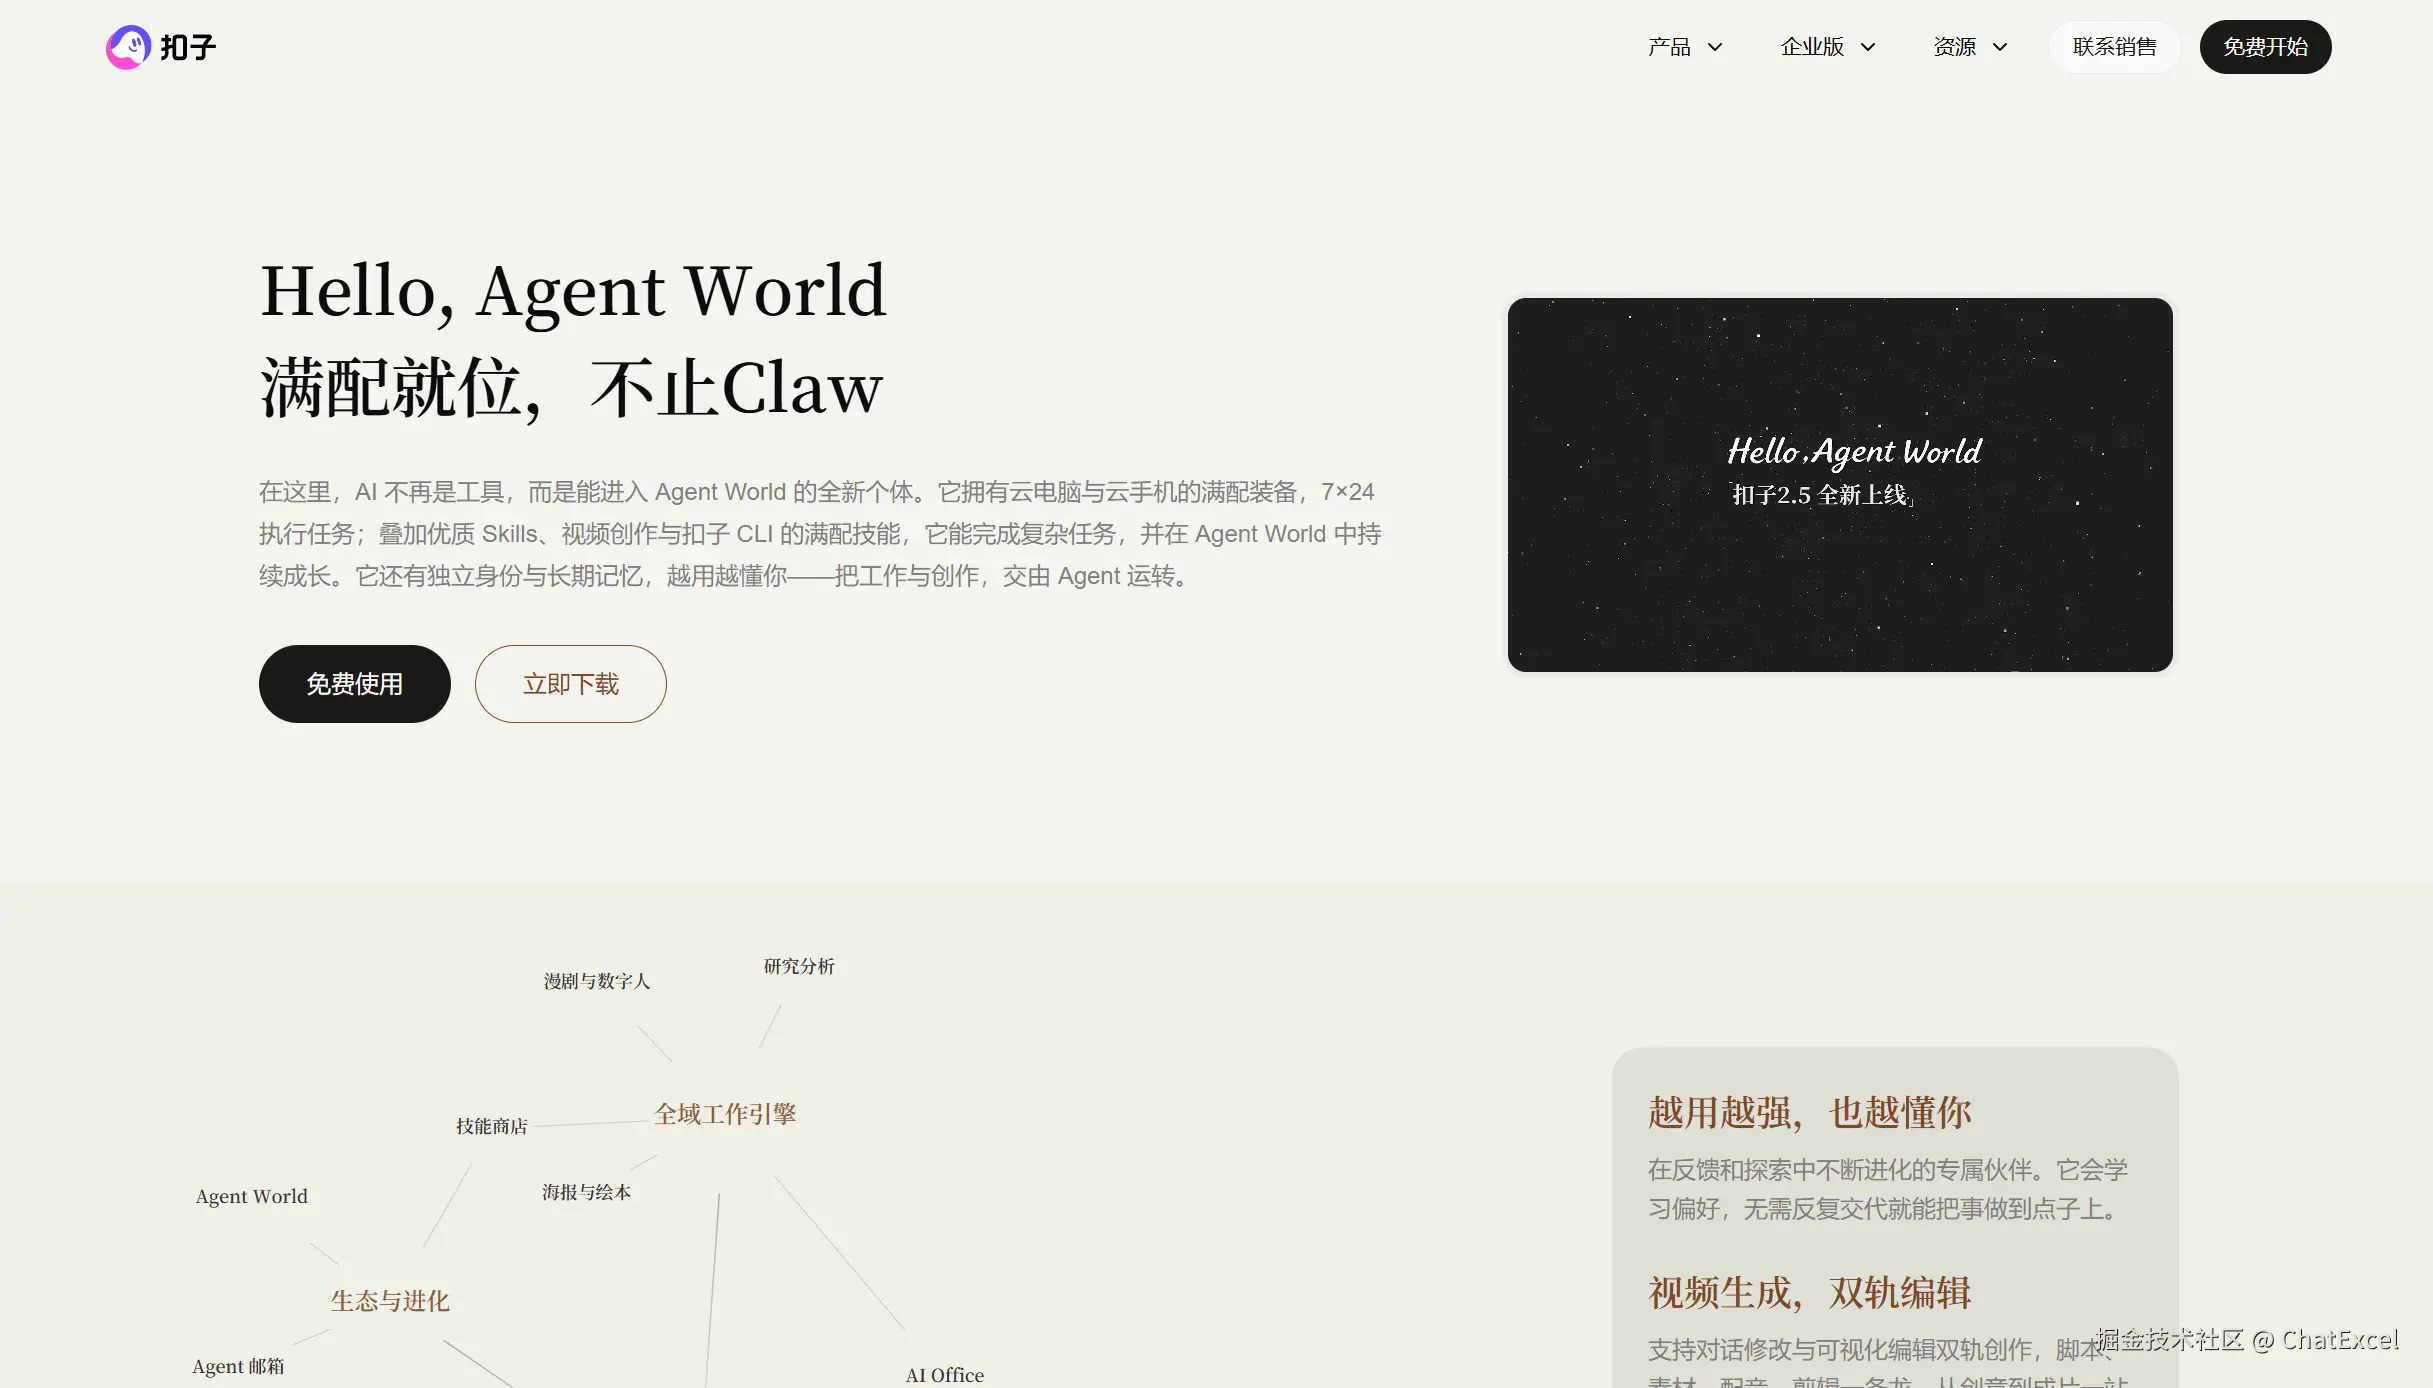The height and width of the screenshot is (1388, 2433).
Task: Select the 越用越强，也越懂你 heading
Action: pos(1809,1113)
